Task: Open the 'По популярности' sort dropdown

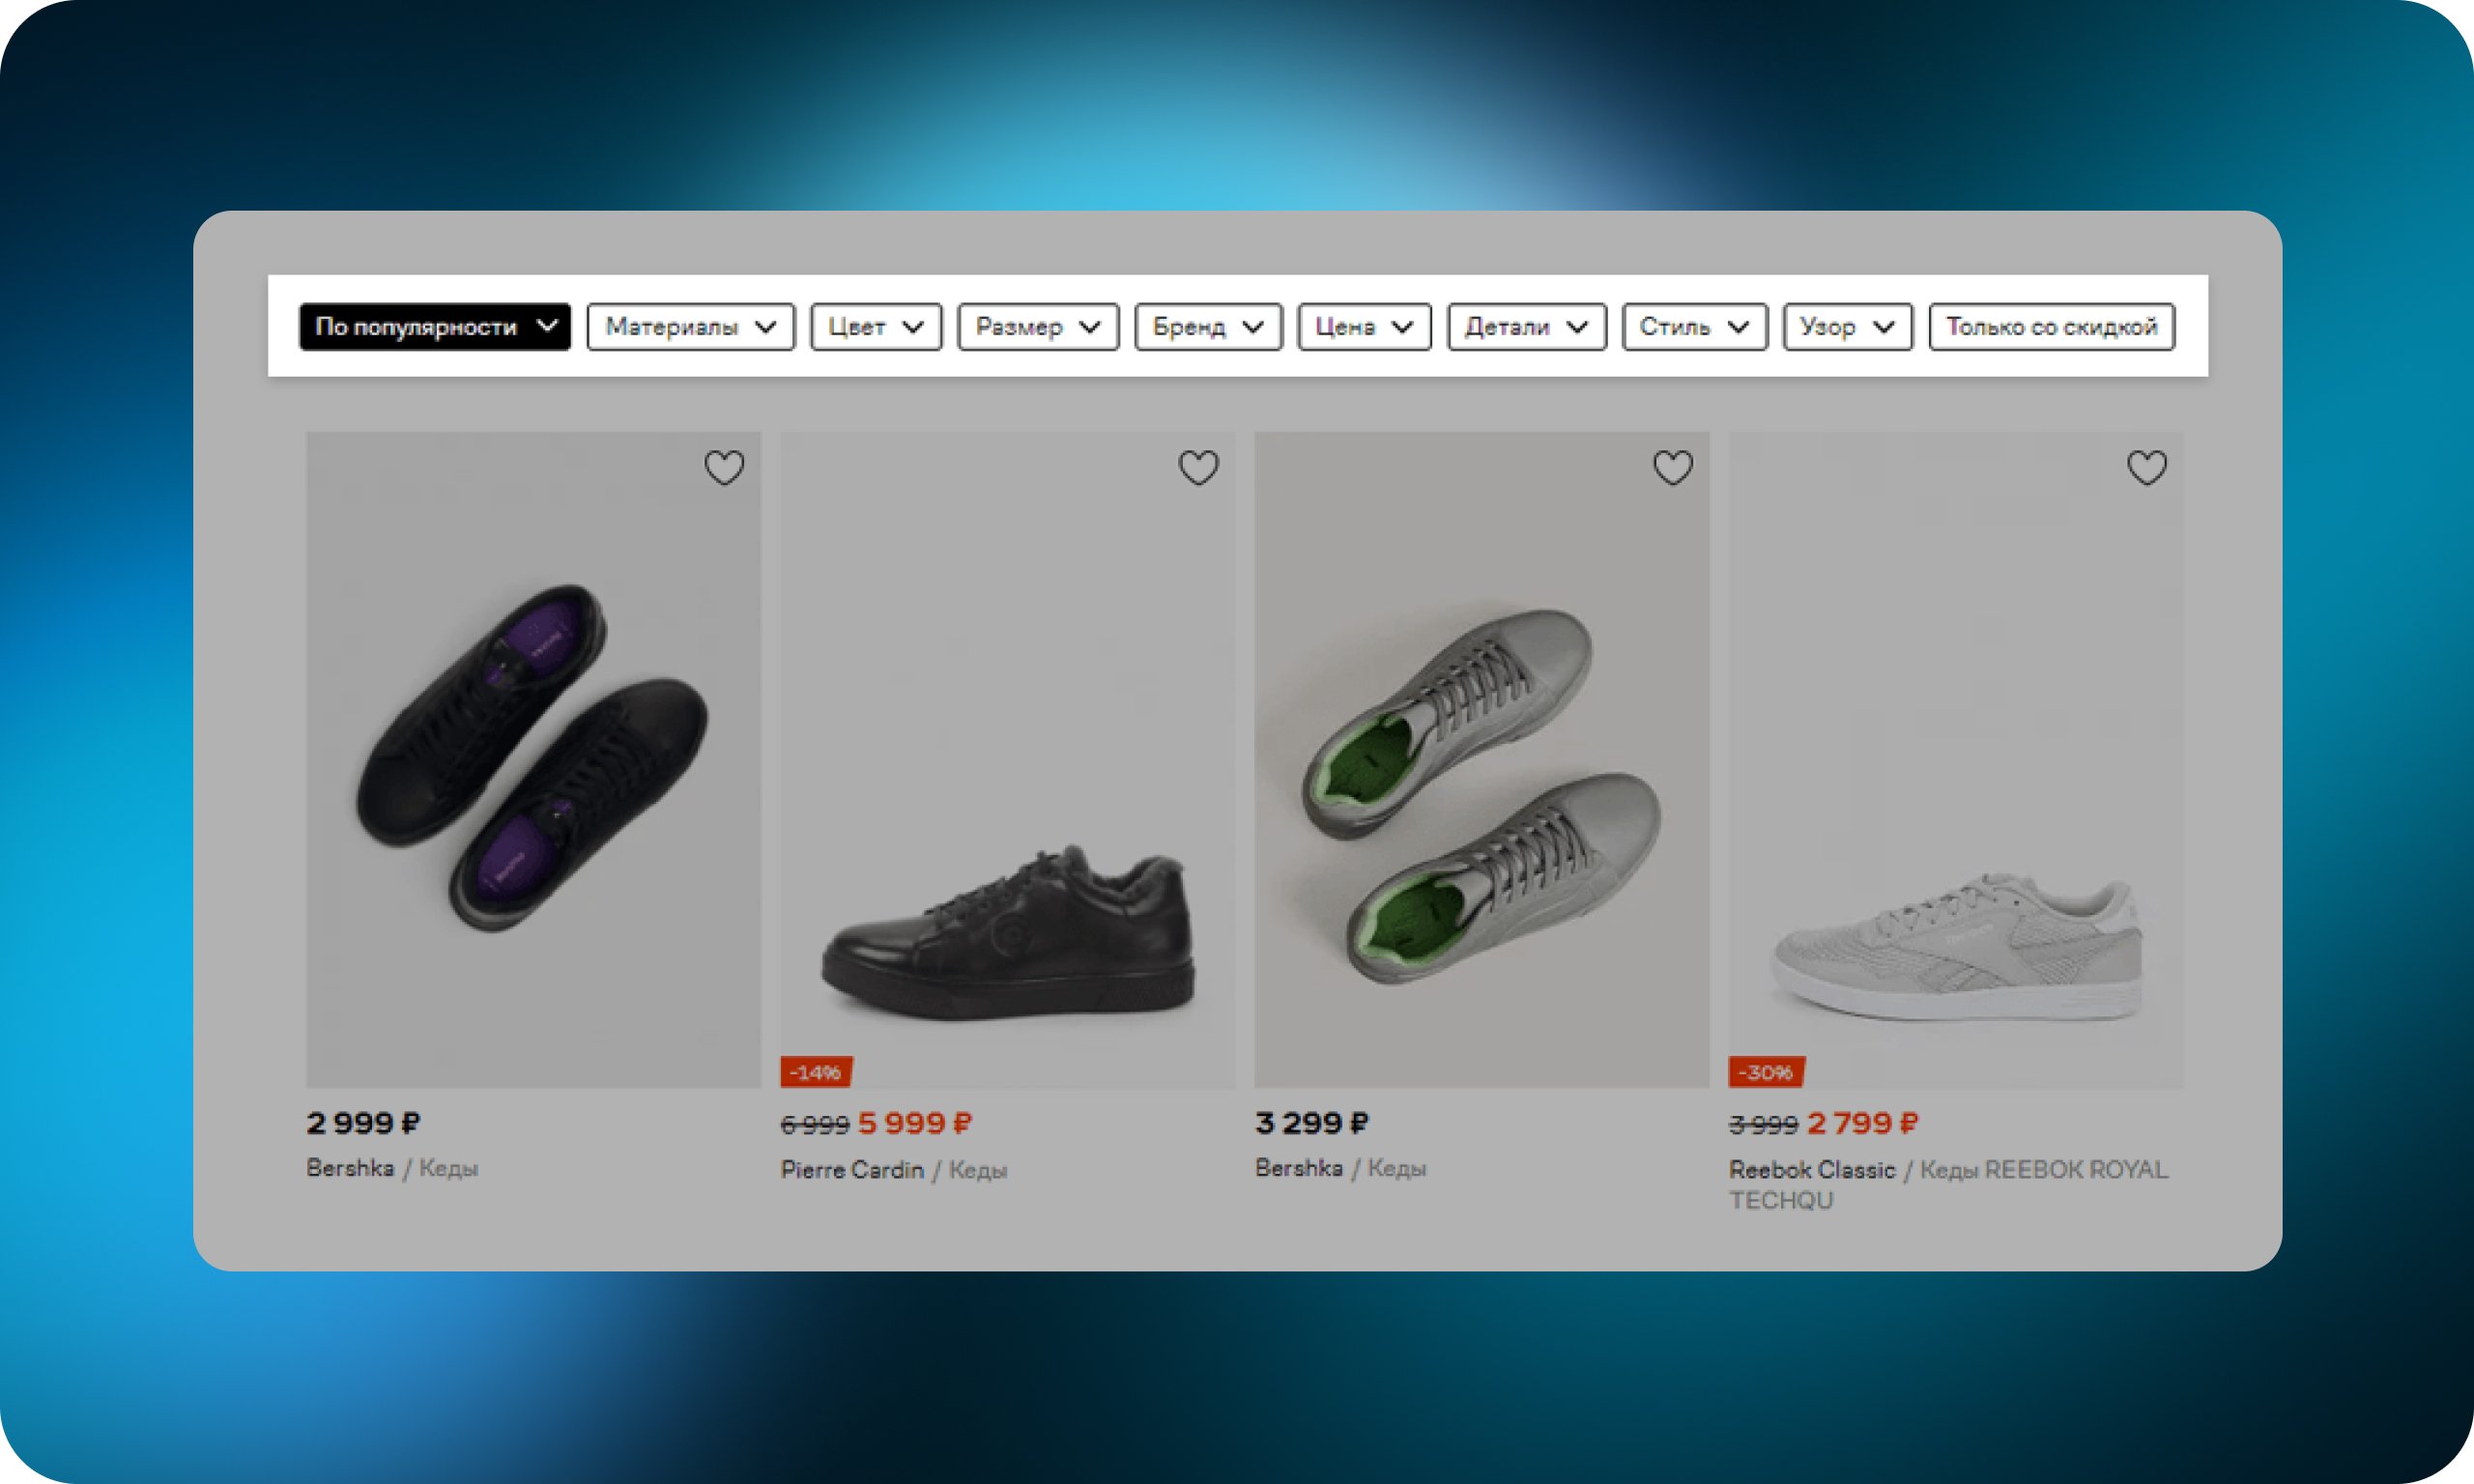Action: 435,327
